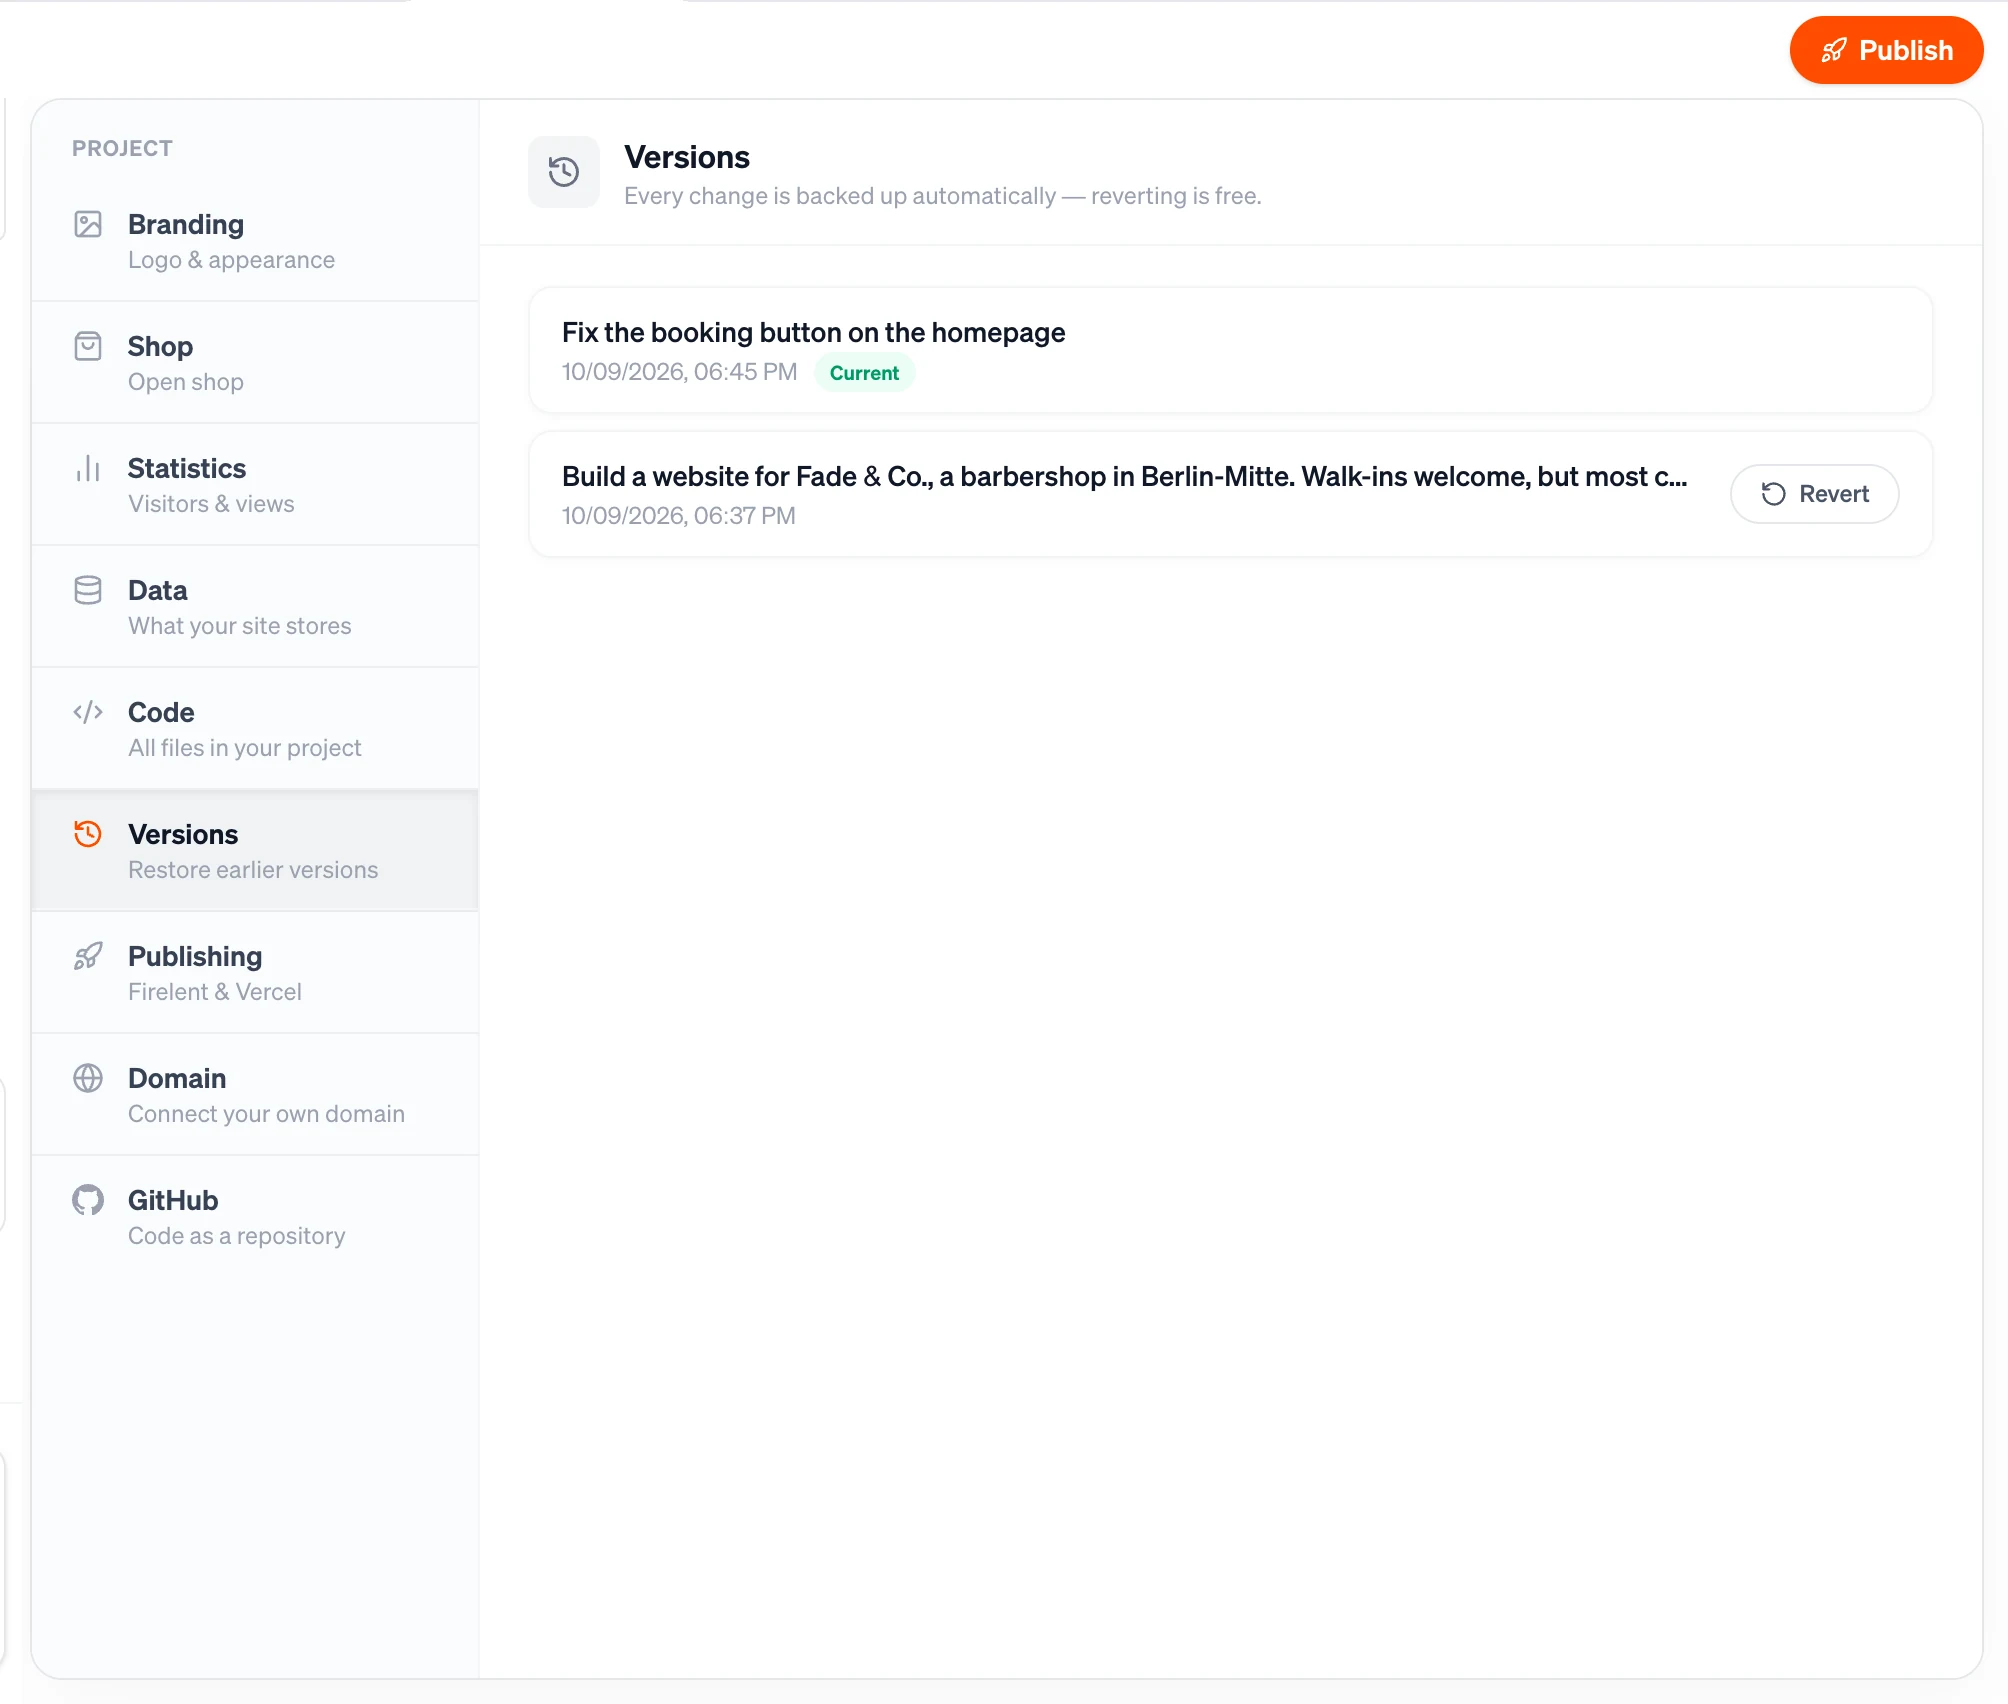The width and height of the screenshot is (2008, 1704).
Task: Click "What your site stores" subtitle
Action: tap(239, 626)
